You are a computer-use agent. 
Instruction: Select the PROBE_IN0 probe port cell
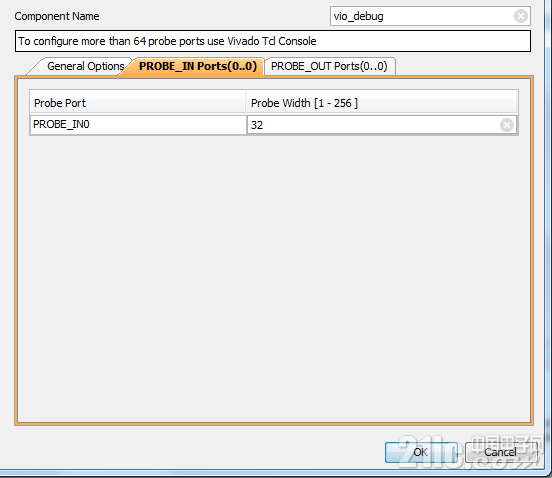click(x=138, y=125)
